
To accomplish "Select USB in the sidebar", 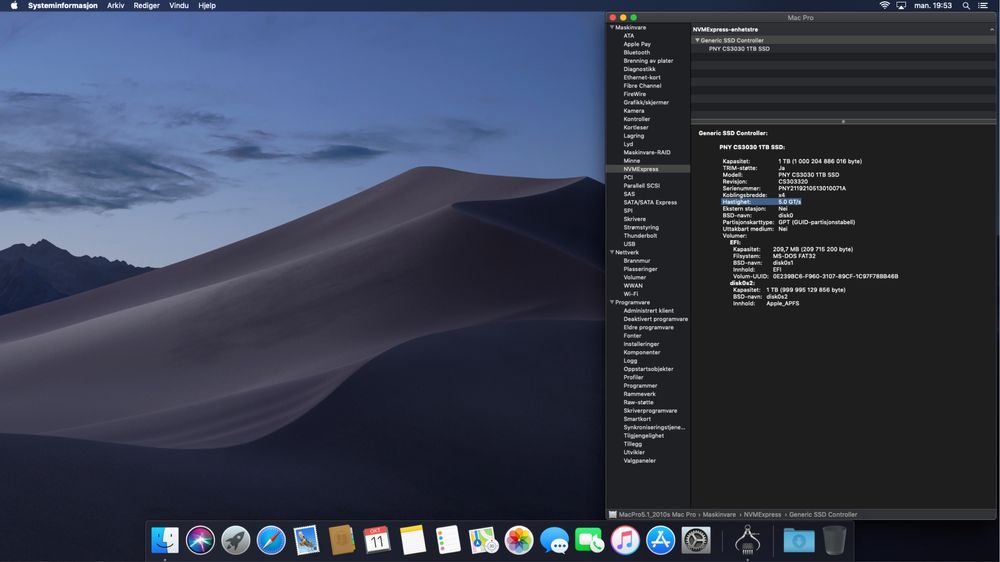I will (x=629, y=244).
